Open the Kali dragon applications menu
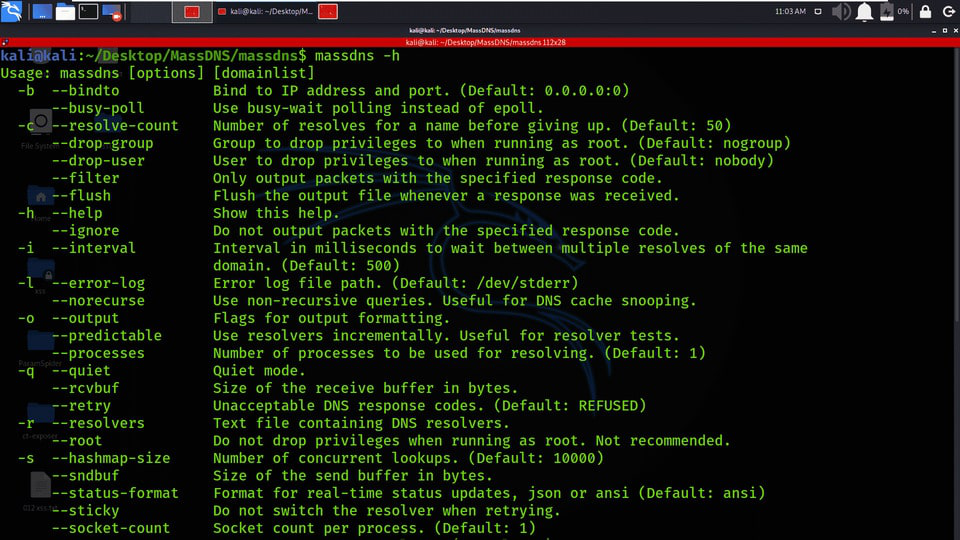This screenshot has height=540, width=960. coord(12,11)
